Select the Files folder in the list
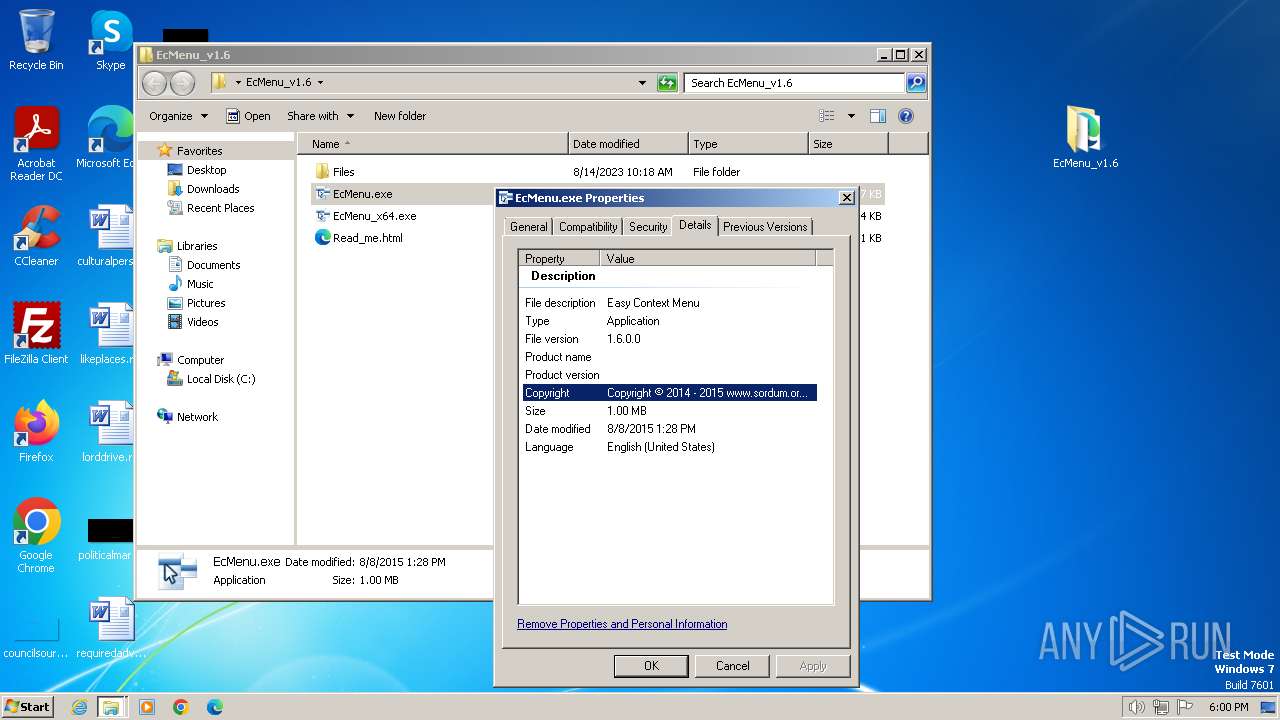 point(343,172)
